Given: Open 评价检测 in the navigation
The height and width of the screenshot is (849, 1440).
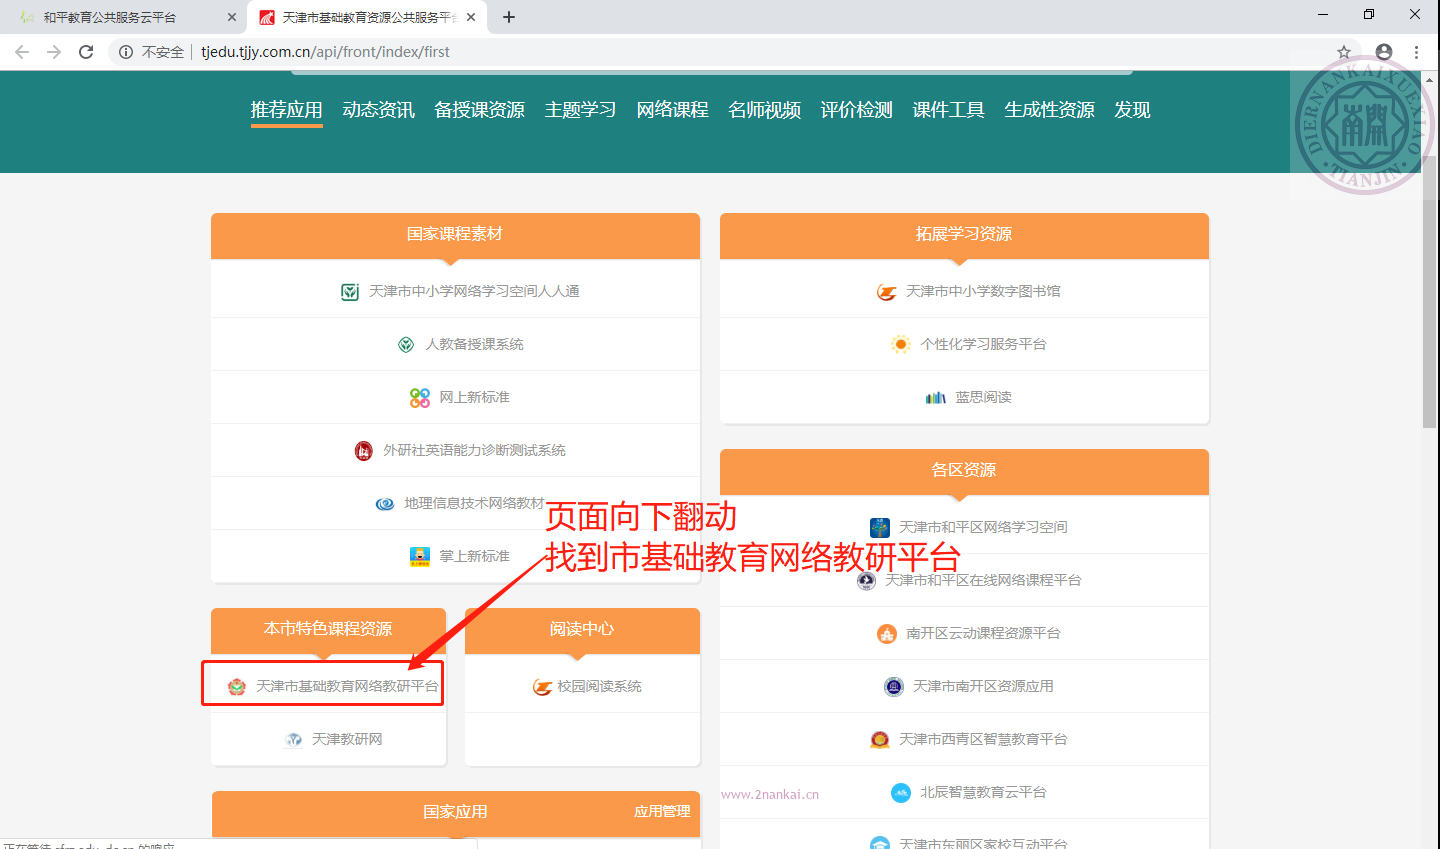Looking at the screenshot, I should 856,110.
